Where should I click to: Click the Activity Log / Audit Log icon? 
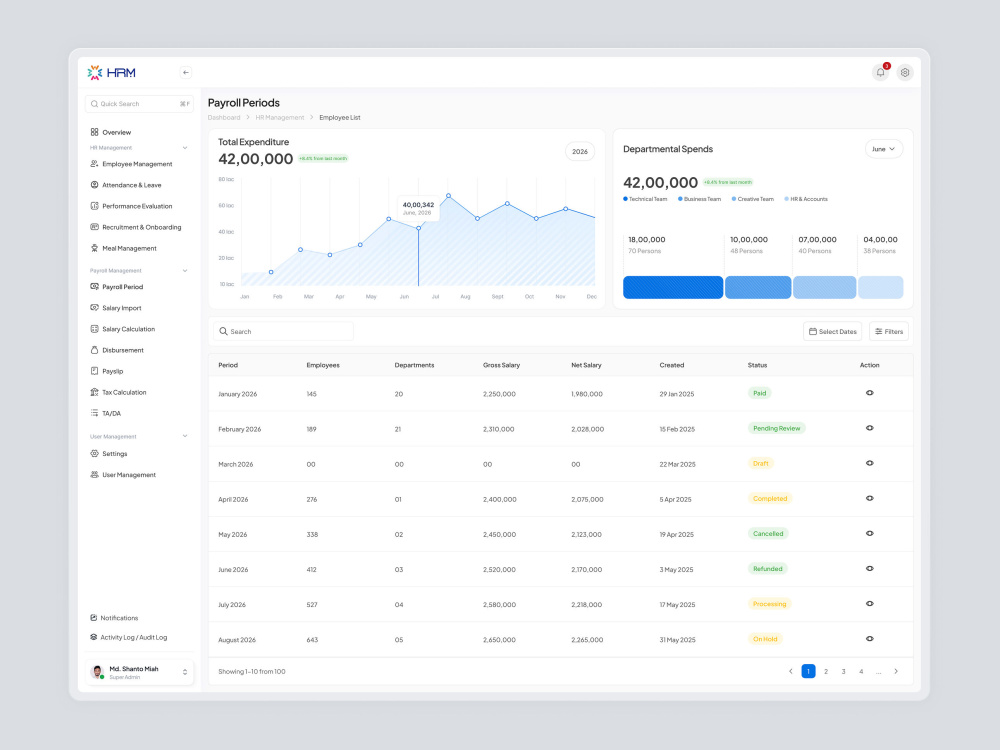[x=94, y=637]
